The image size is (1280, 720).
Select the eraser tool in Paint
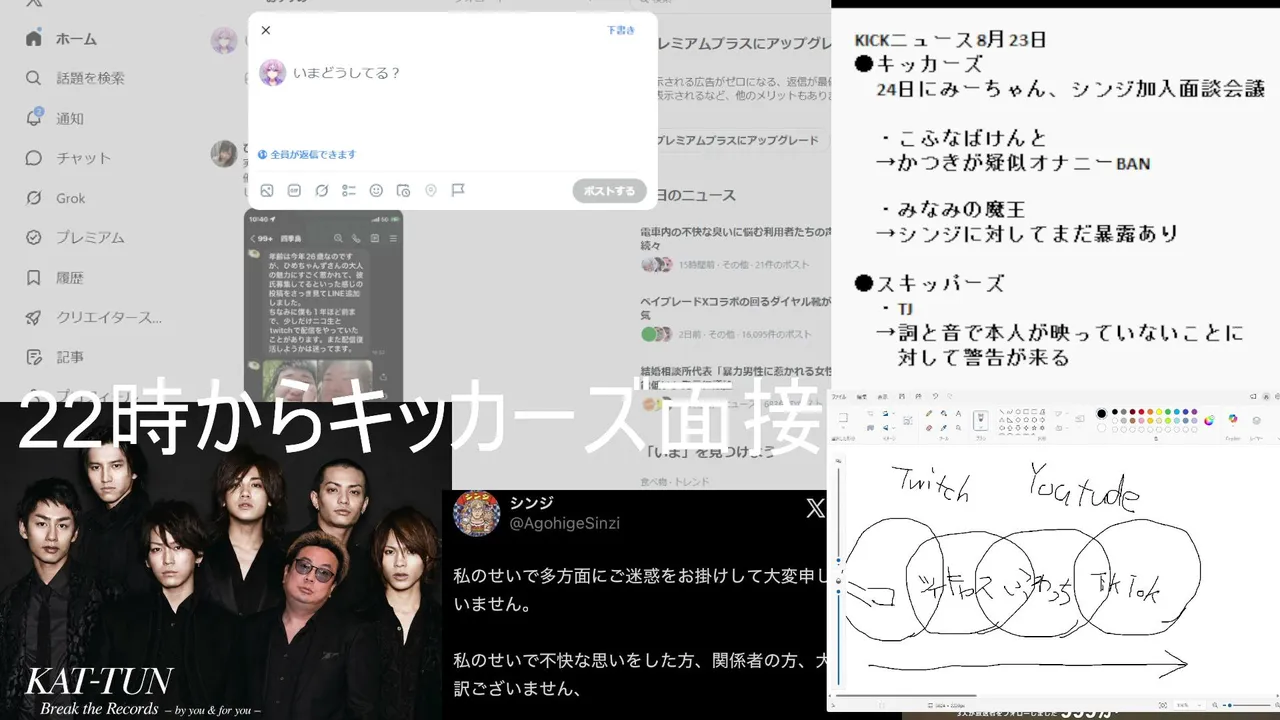tap(929, 428)
